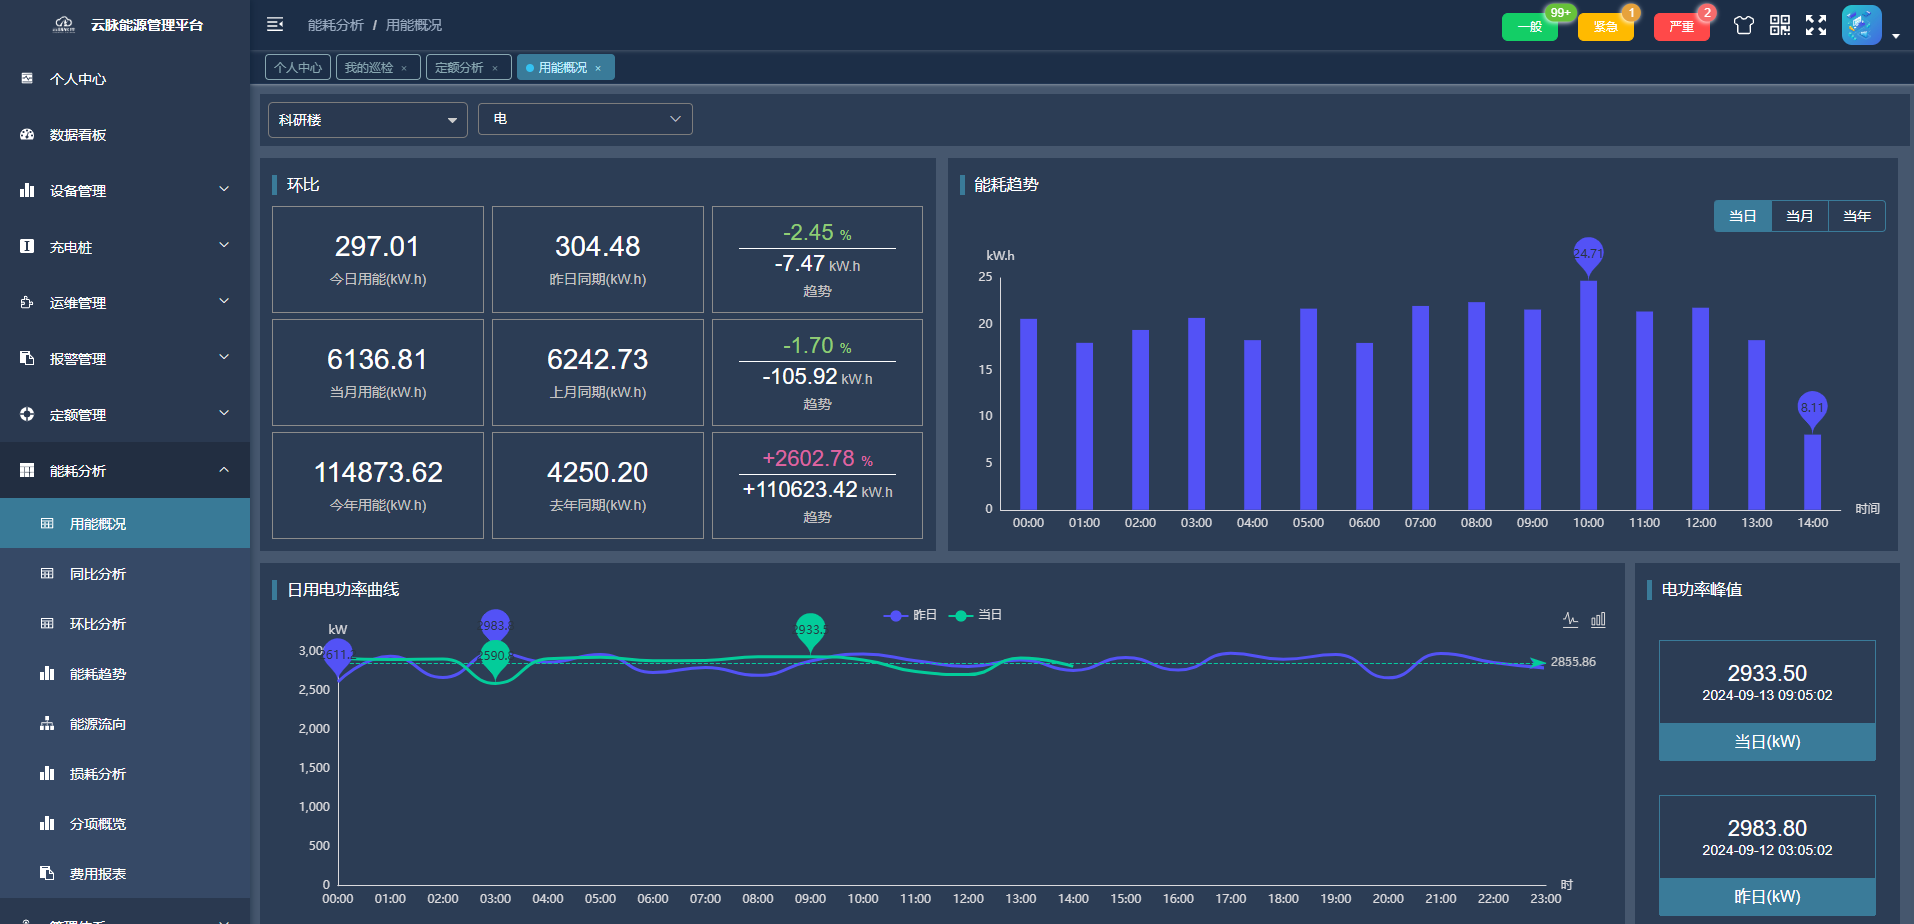
Task: Enter fullscreen mode via expand icon
Action: (x=1816, y=26)
